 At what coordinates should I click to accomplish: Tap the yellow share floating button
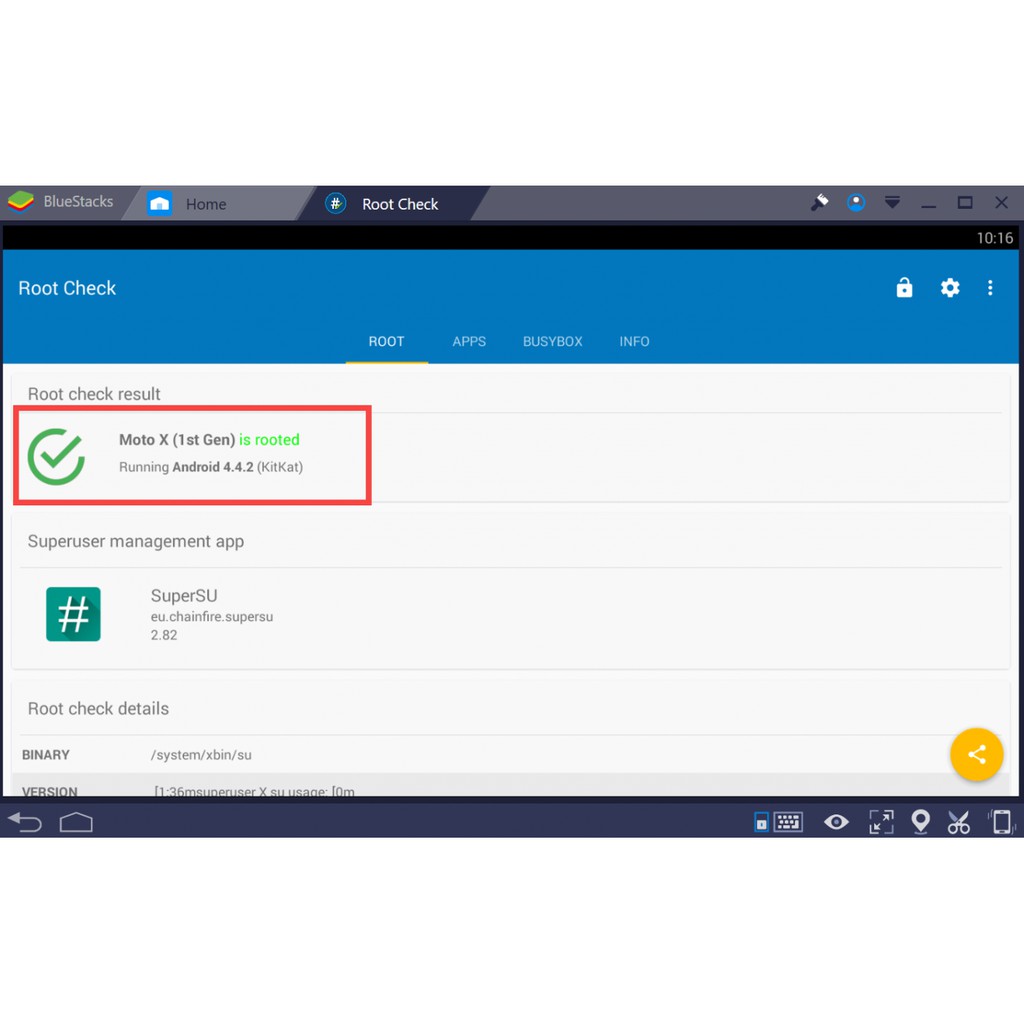coord(977,754)
